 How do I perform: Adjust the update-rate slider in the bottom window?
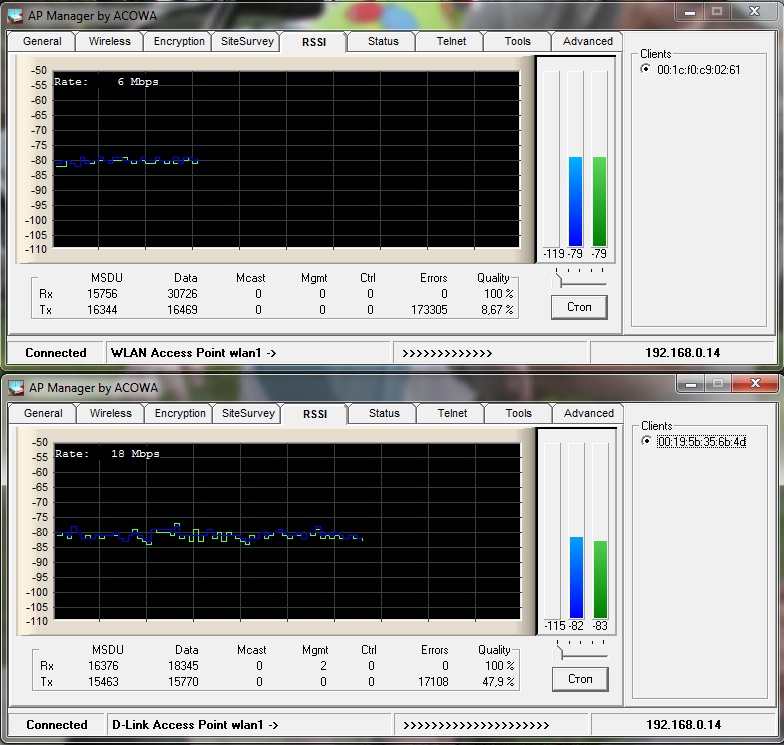pyautogui.click(x=560, y=652)
